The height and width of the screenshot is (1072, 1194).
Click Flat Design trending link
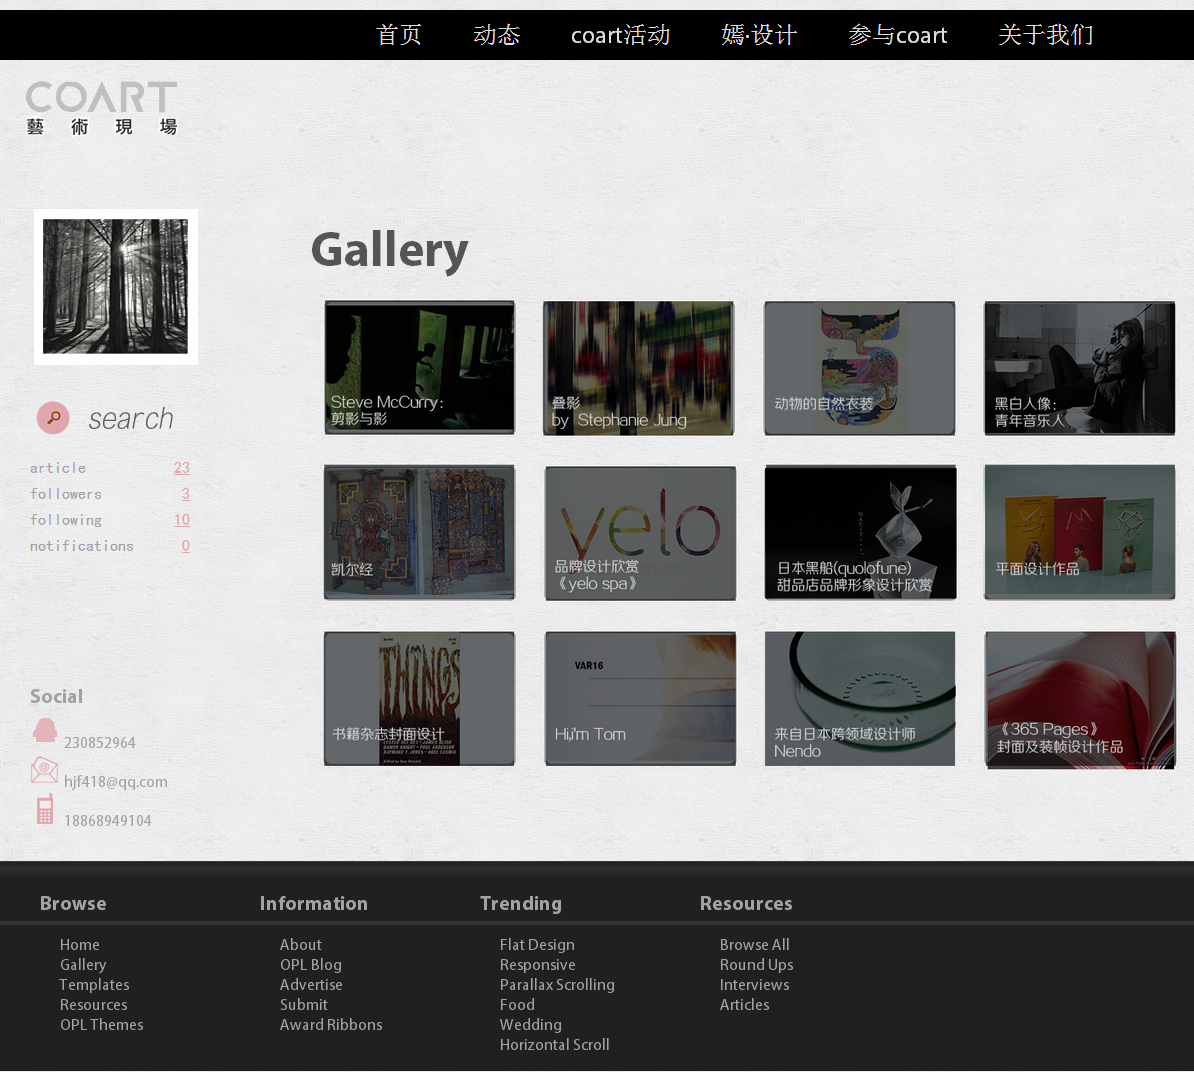(x=538, y=944)
